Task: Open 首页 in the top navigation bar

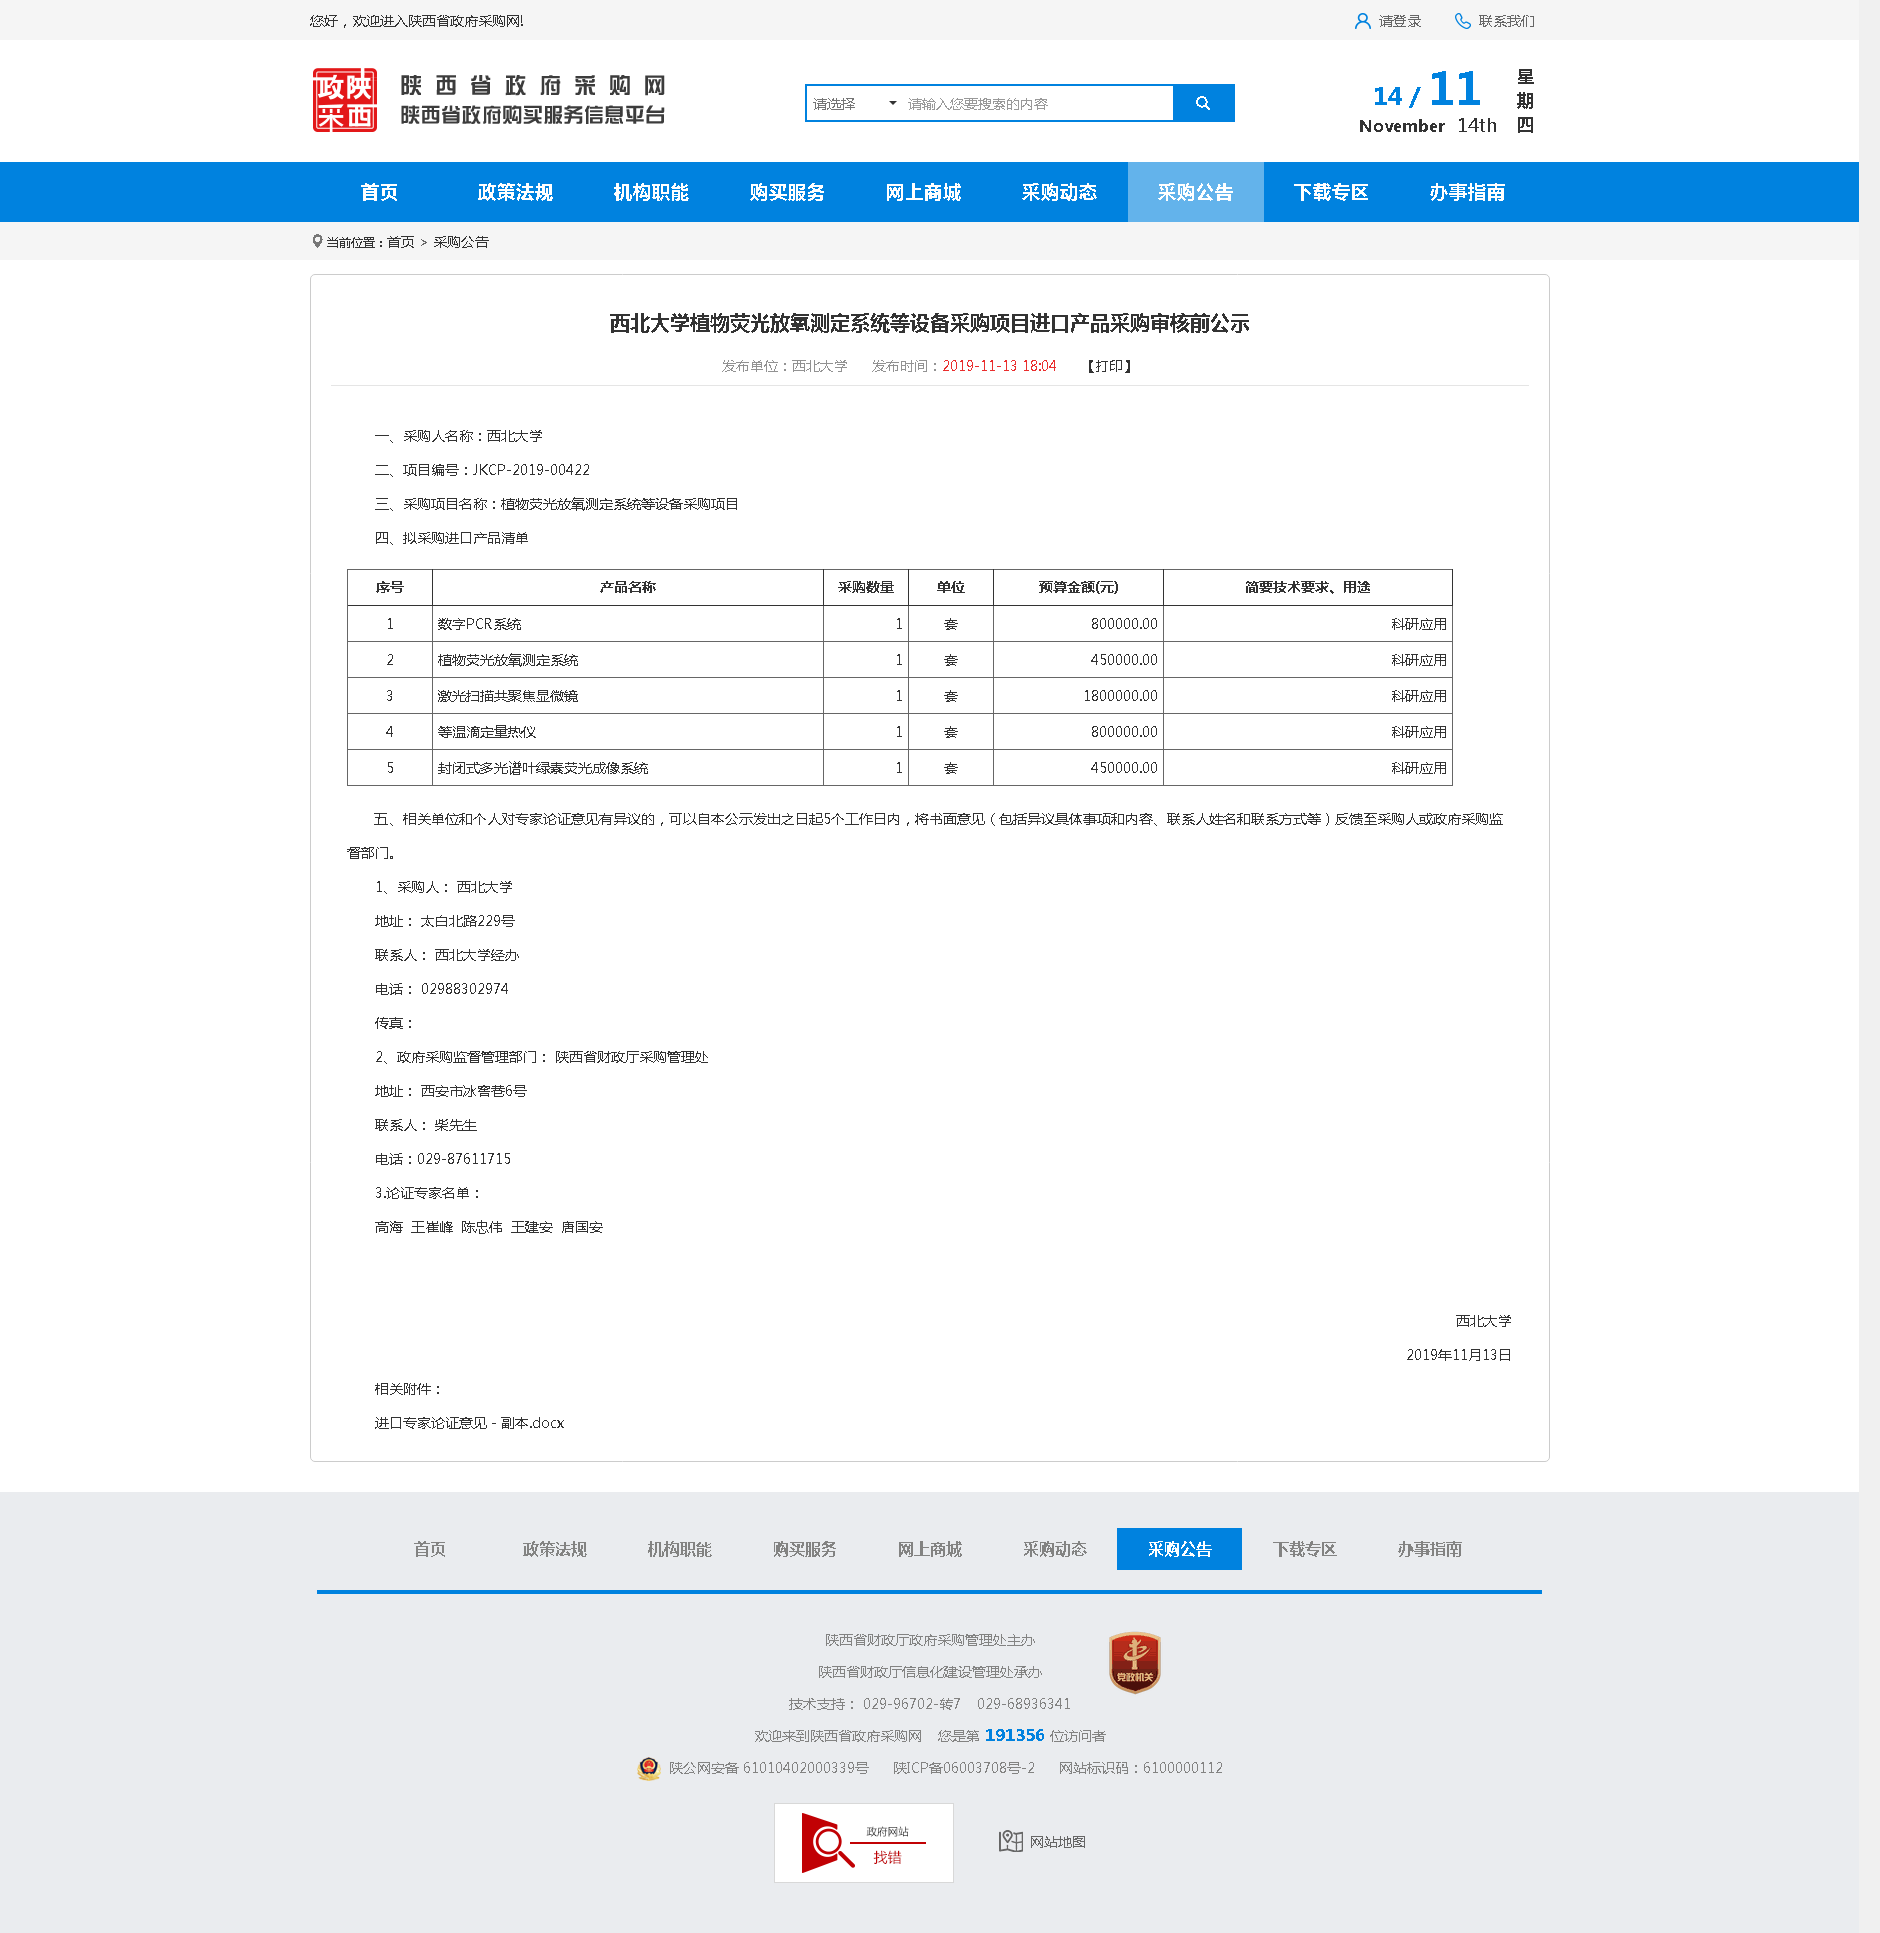Action: [x=379, y=192]
